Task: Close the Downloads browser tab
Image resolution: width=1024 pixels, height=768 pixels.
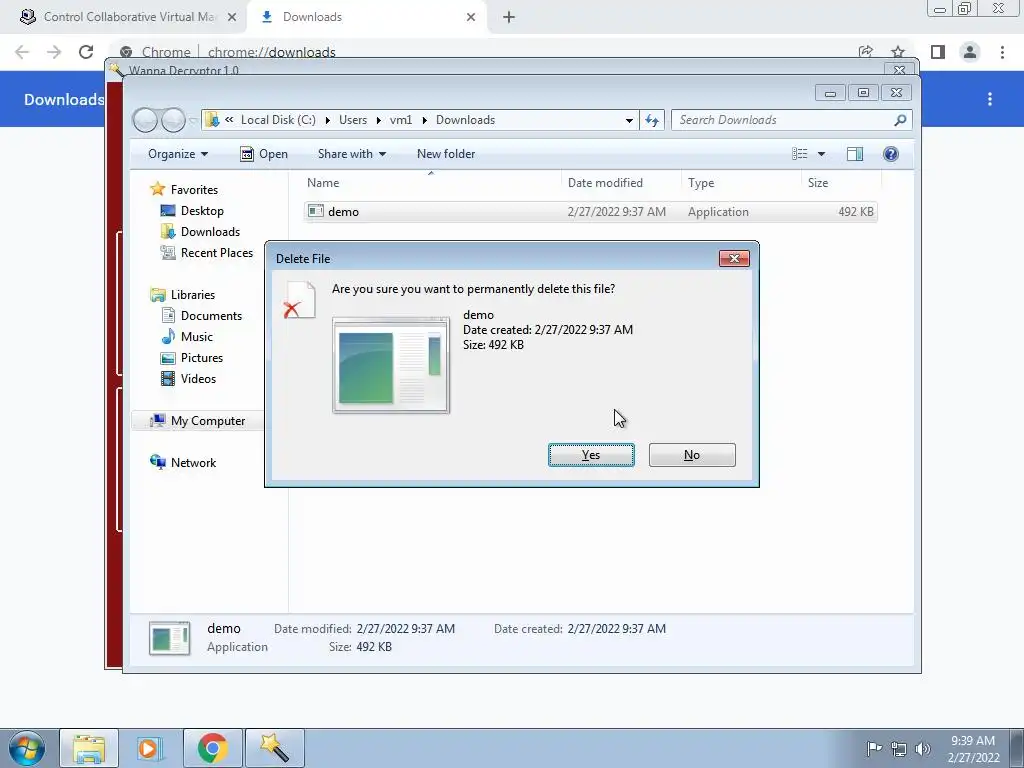Action: coord(471,18)
